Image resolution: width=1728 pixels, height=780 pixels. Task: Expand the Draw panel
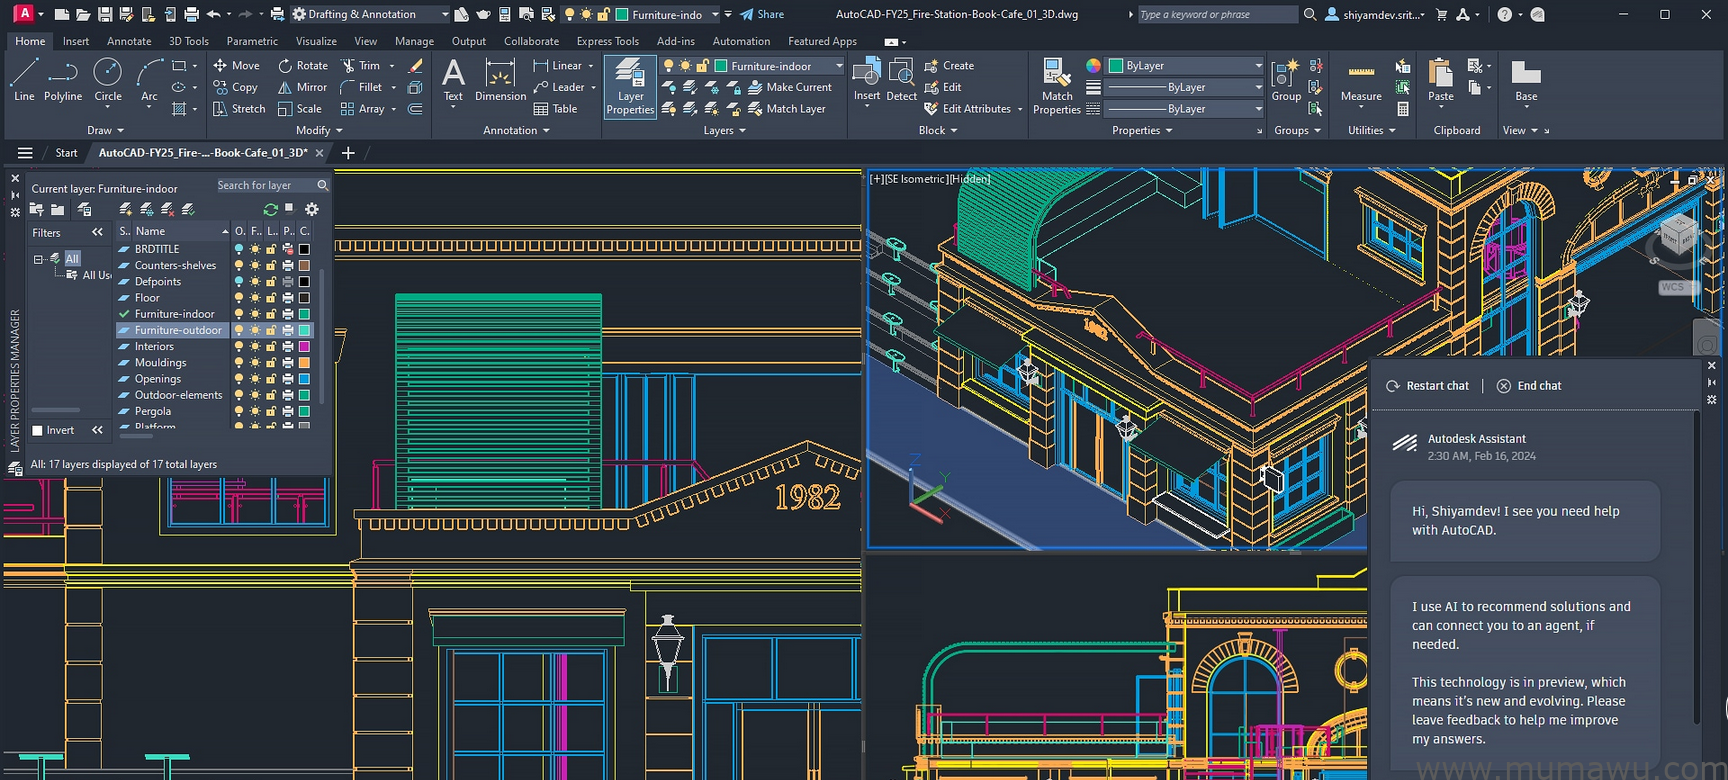[106, 130]
